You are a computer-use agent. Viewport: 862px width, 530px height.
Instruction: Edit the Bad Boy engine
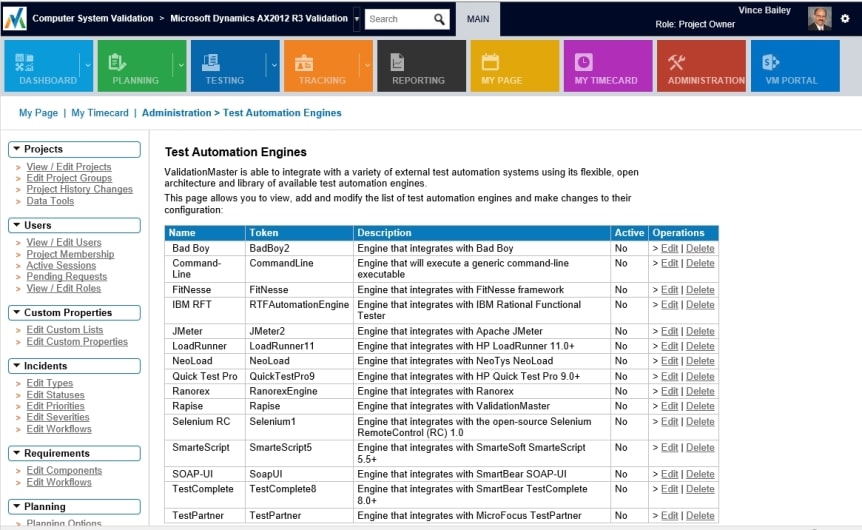[669, 249]
